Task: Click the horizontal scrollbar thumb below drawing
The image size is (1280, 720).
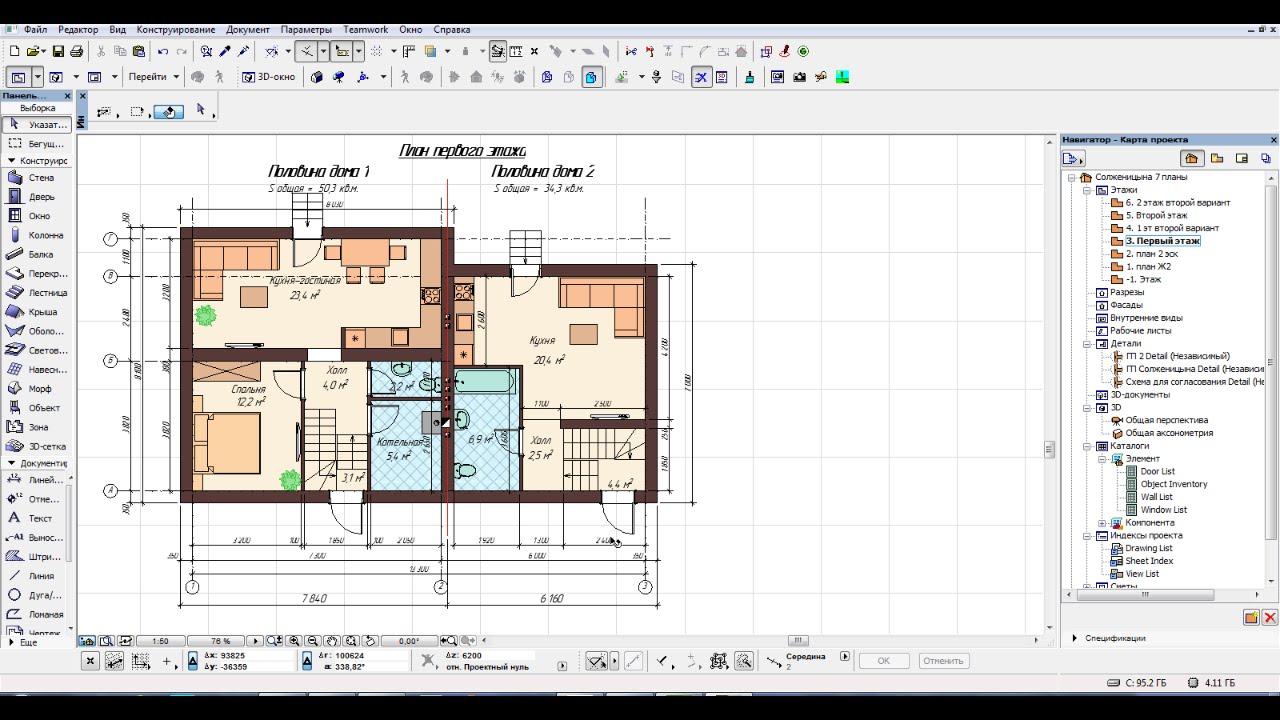Action: point(797,641)
